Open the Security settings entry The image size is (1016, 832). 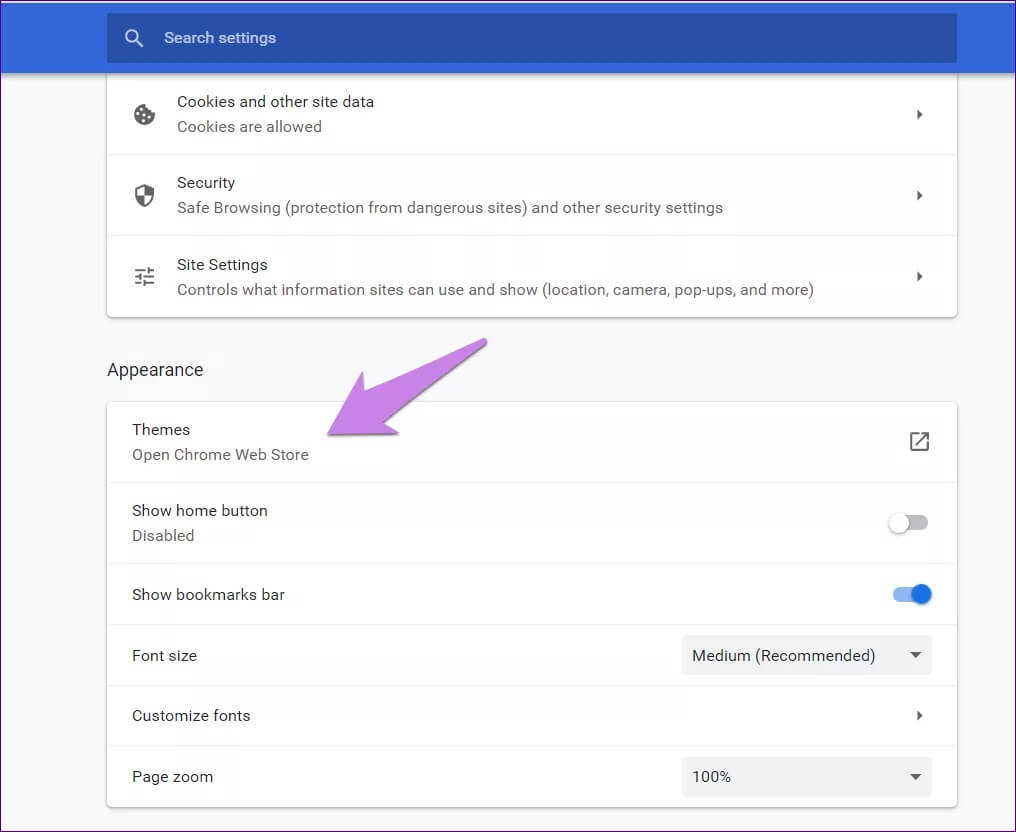pos(206,183)
